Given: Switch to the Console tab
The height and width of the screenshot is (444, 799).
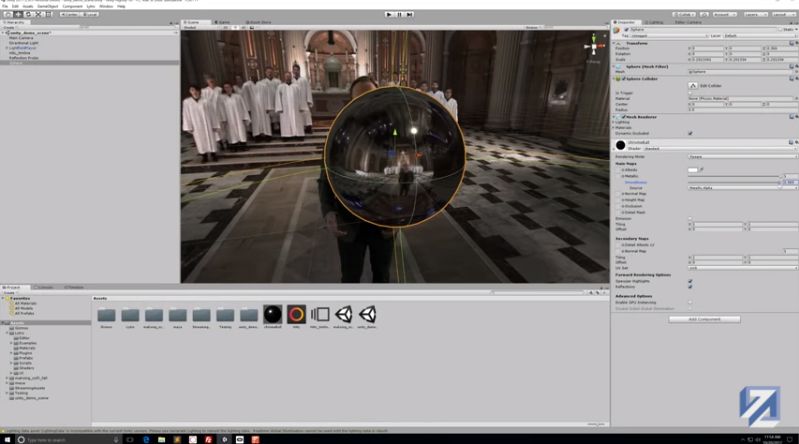Looking at the screenshot, I should click(46, 288).
